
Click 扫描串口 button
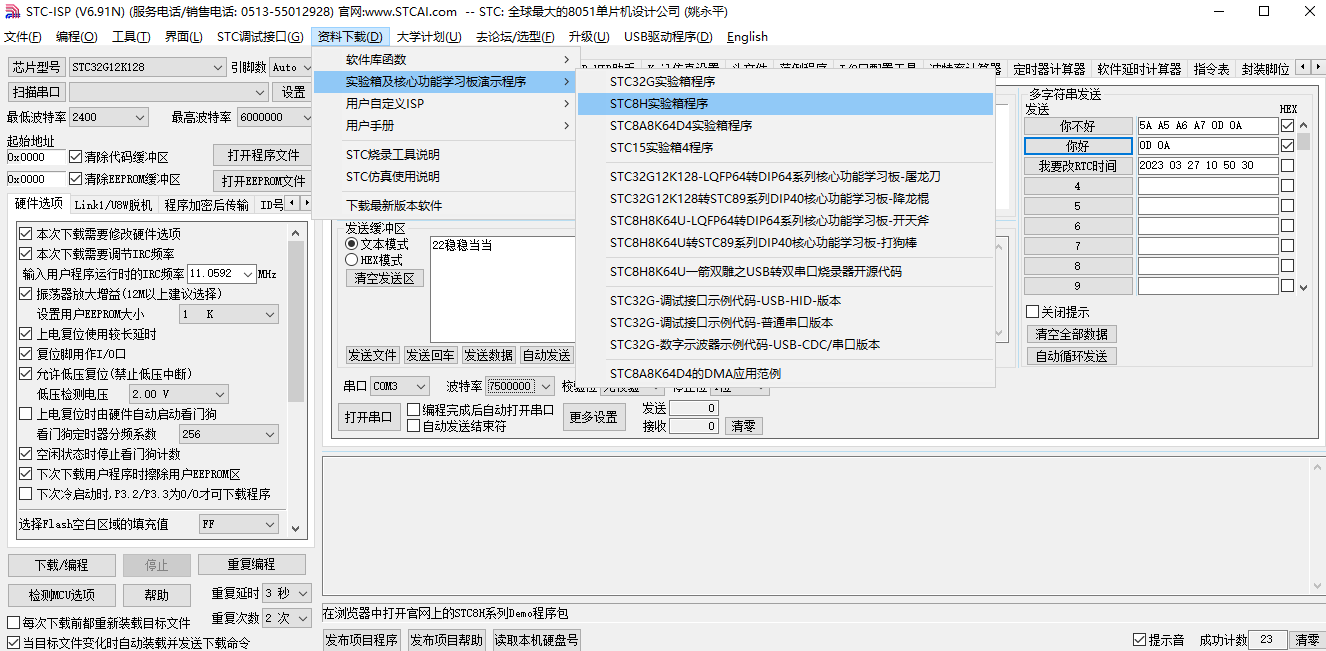(x=37, y=92)
